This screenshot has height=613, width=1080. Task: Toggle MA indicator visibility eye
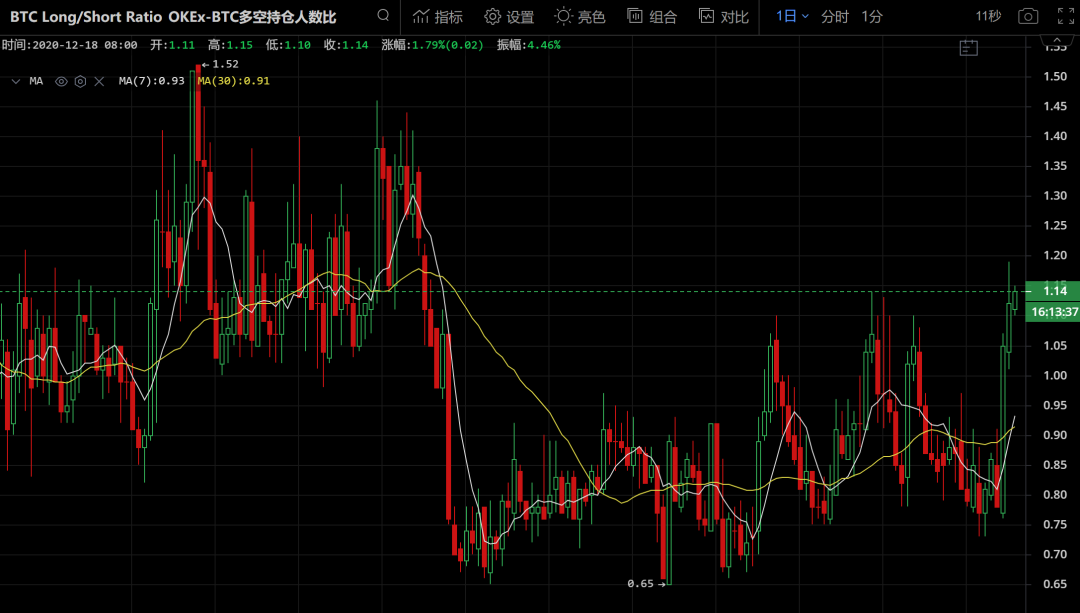pos(61,81)
